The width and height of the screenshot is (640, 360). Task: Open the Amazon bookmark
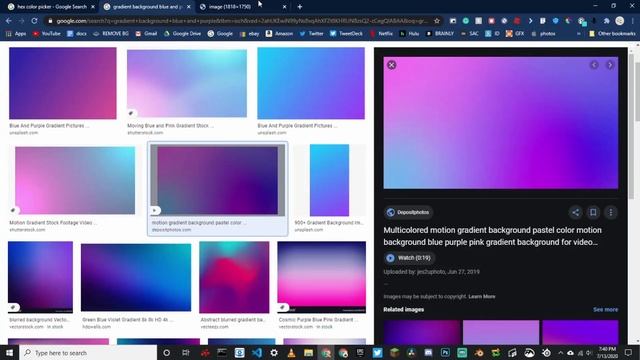click(279, 33)
